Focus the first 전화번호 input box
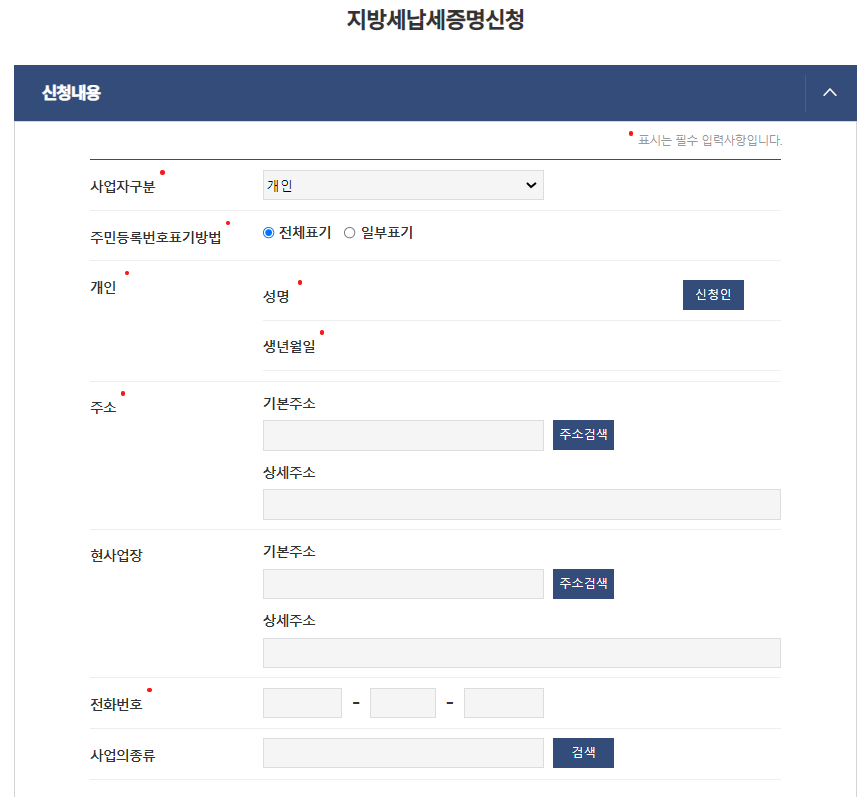This screenshot has height=797, width=866. (x=302, y=703)
